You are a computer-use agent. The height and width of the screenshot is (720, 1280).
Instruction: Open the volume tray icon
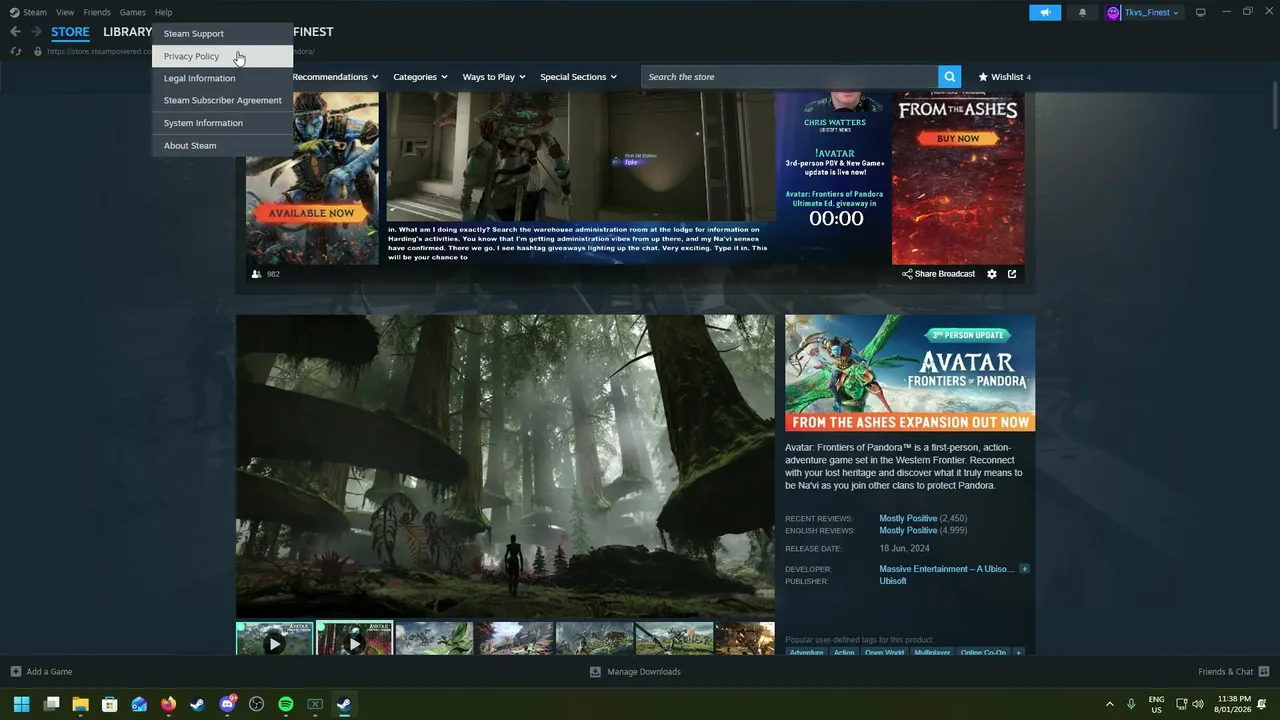click(x=1199, y=704)
